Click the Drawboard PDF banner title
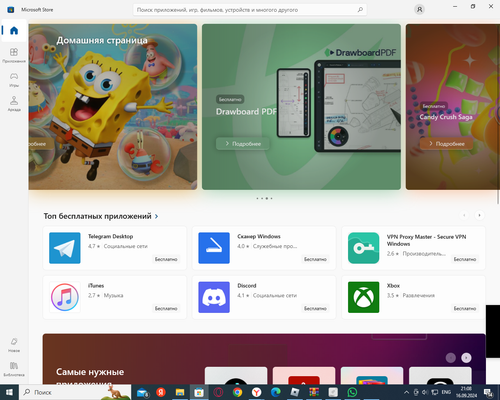This screenshot has height=400, width=500. 246,111
